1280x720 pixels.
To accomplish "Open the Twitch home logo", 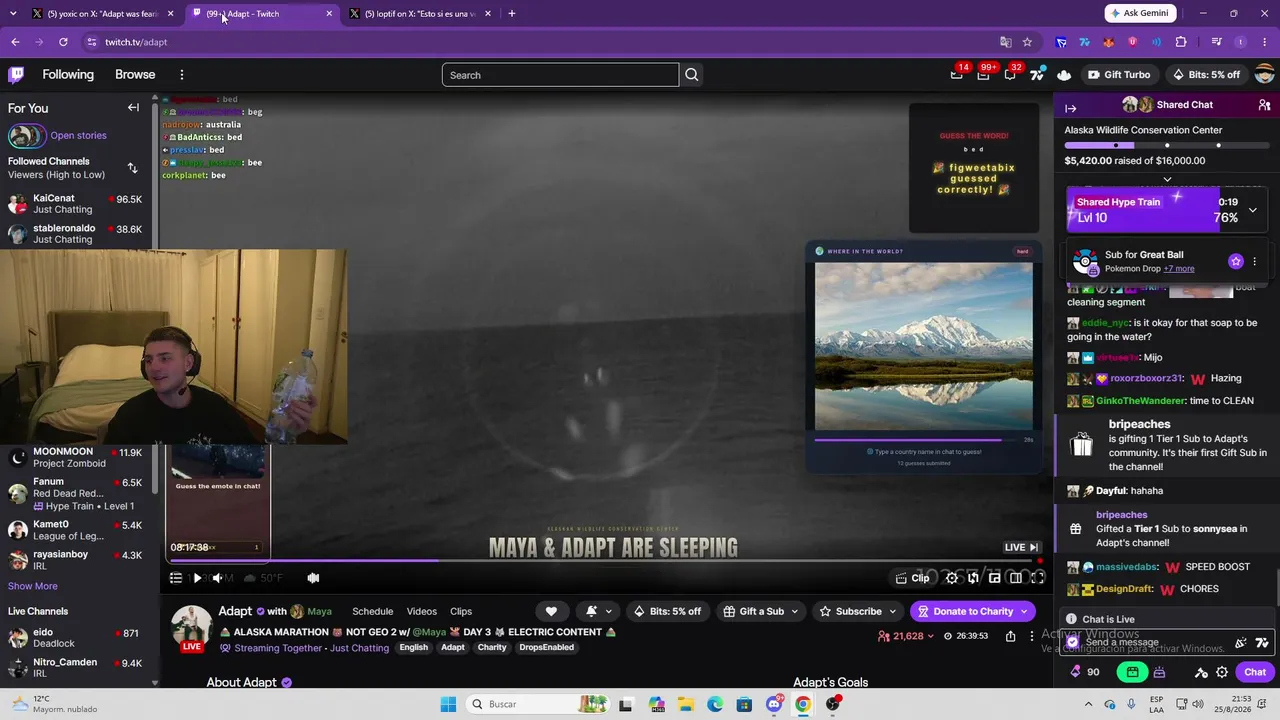I will pos(16,75).
